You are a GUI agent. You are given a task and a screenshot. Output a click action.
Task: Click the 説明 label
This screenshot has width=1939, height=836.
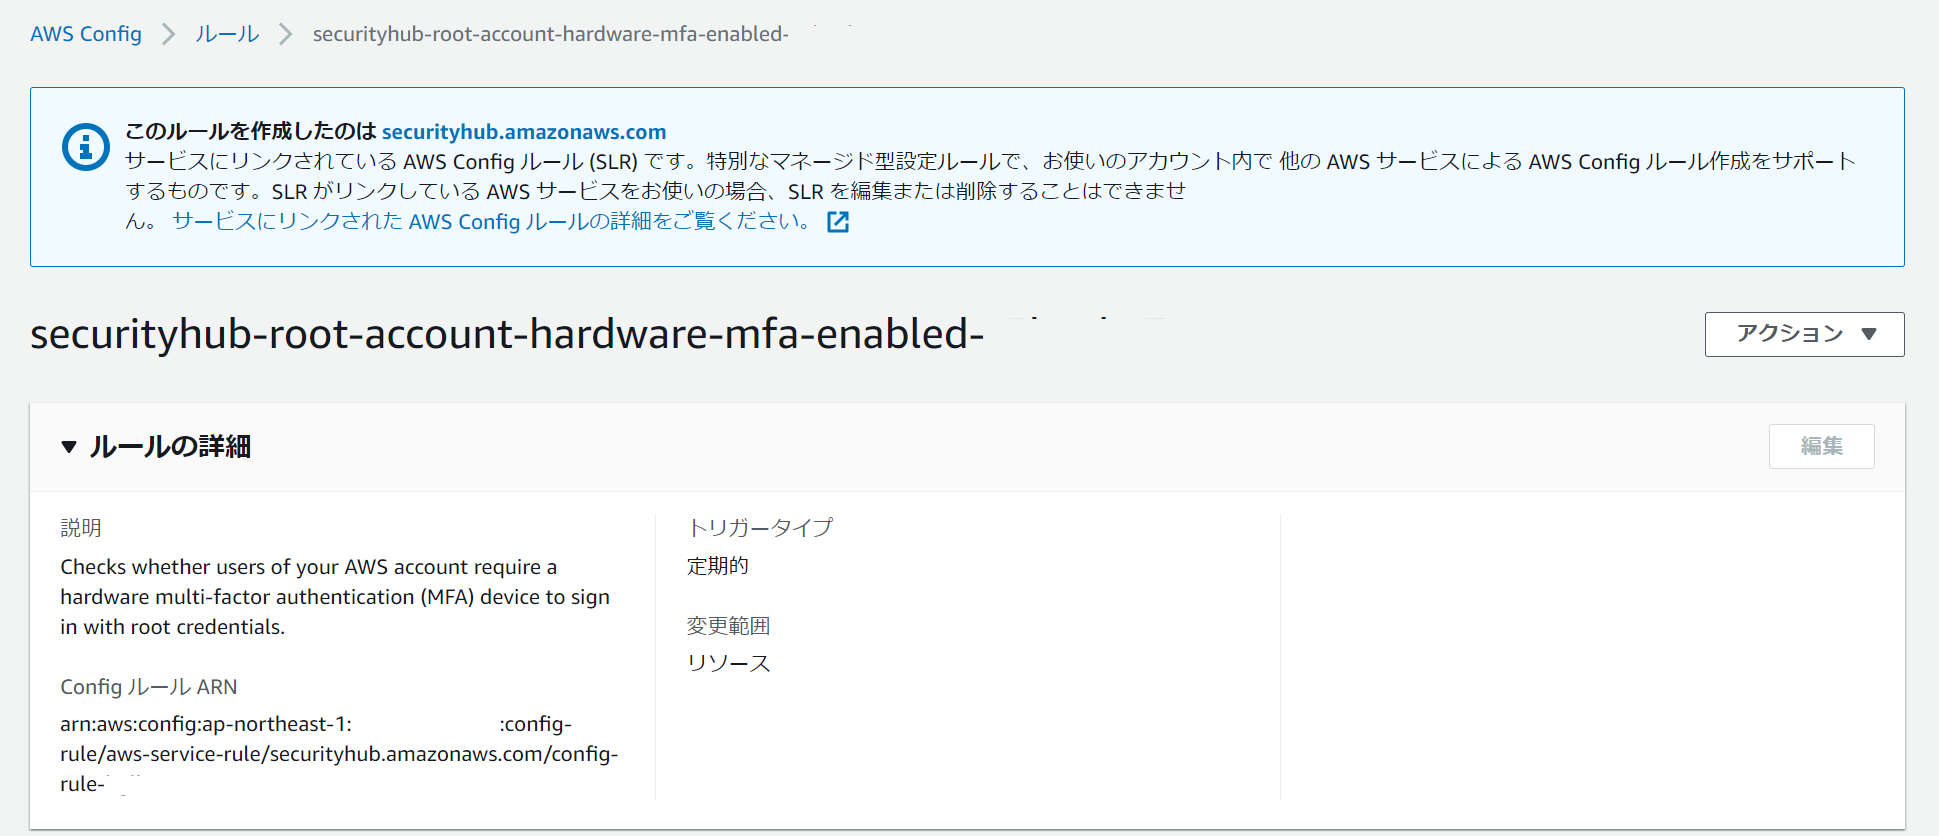(x=81, y=528)
